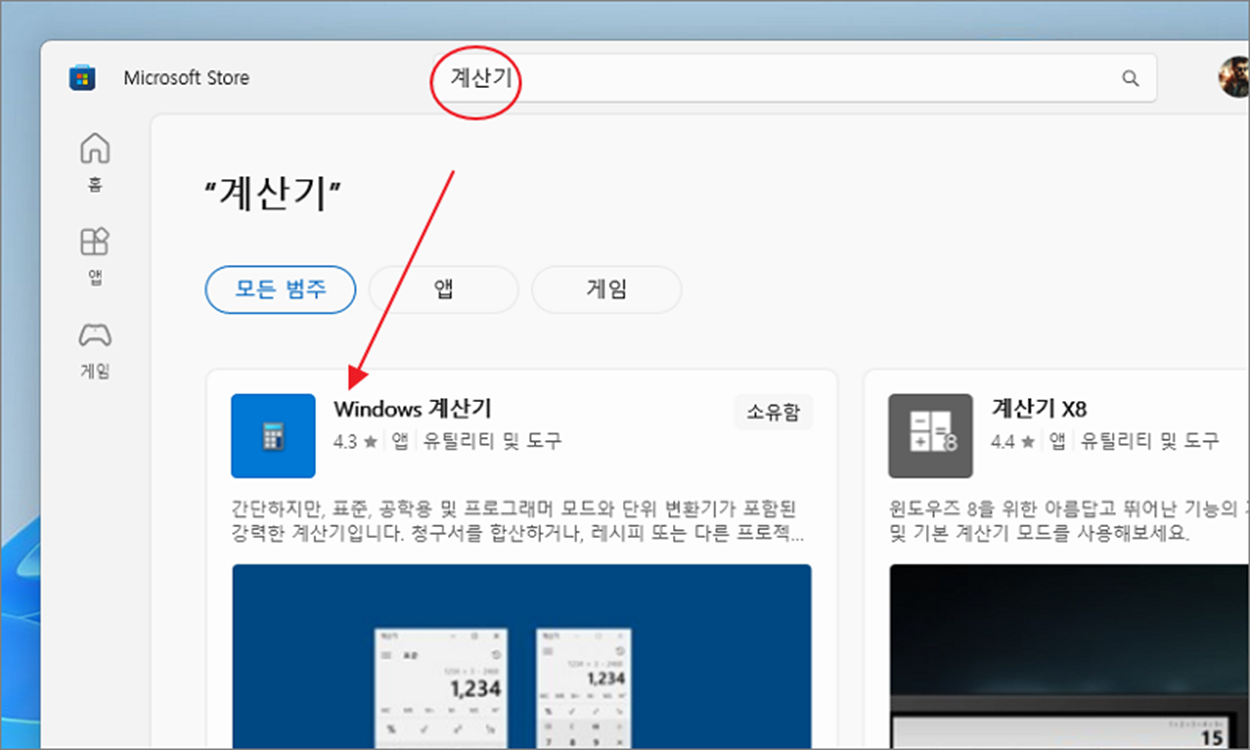This screenshot has height=750, width=1250.
Task: Click the Windows 계산기 app icon
Action: coord(273,435)
